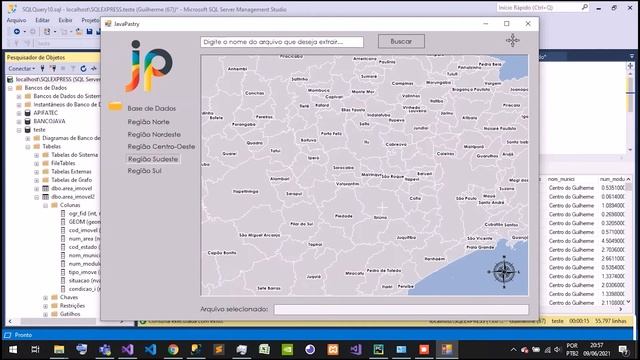The image size is (640, 360).
Task: Expand the APIFATEC database node
Action: pyautogui.click(x=19, y=113)
